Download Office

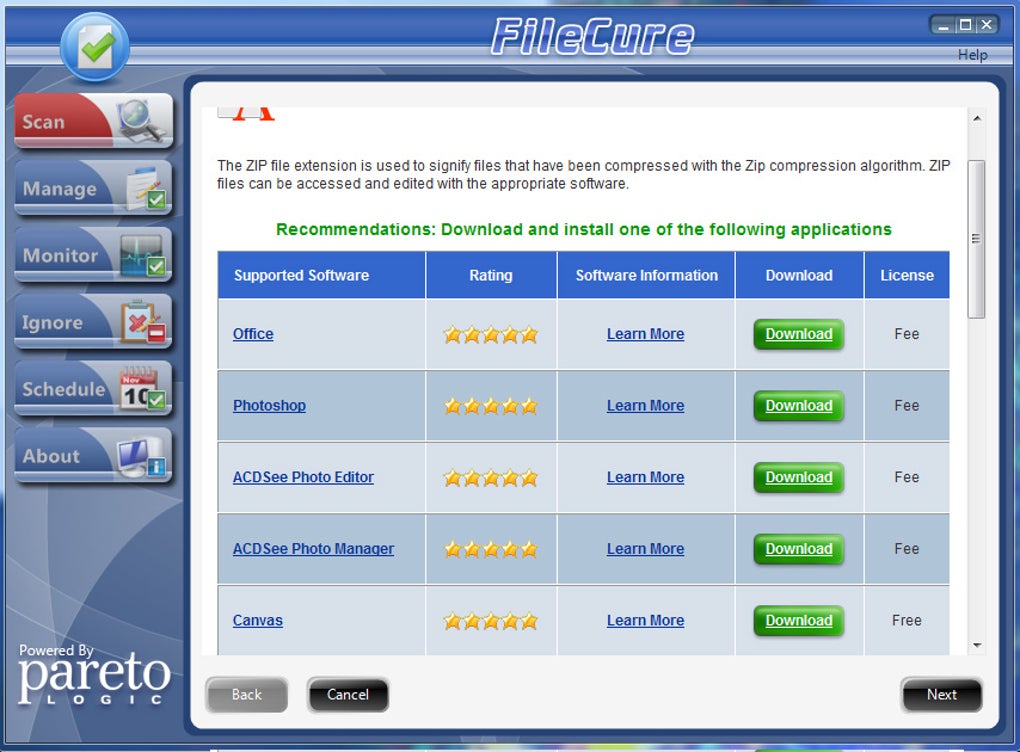coord(799,334)
